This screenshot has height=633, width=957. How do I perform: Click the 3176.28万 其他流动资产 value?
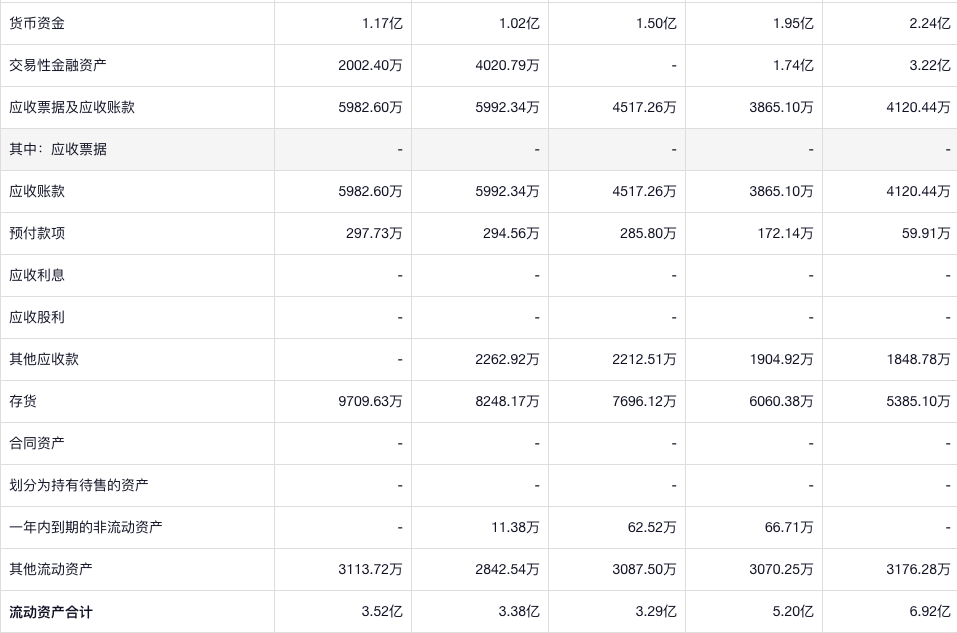point(918,569)
